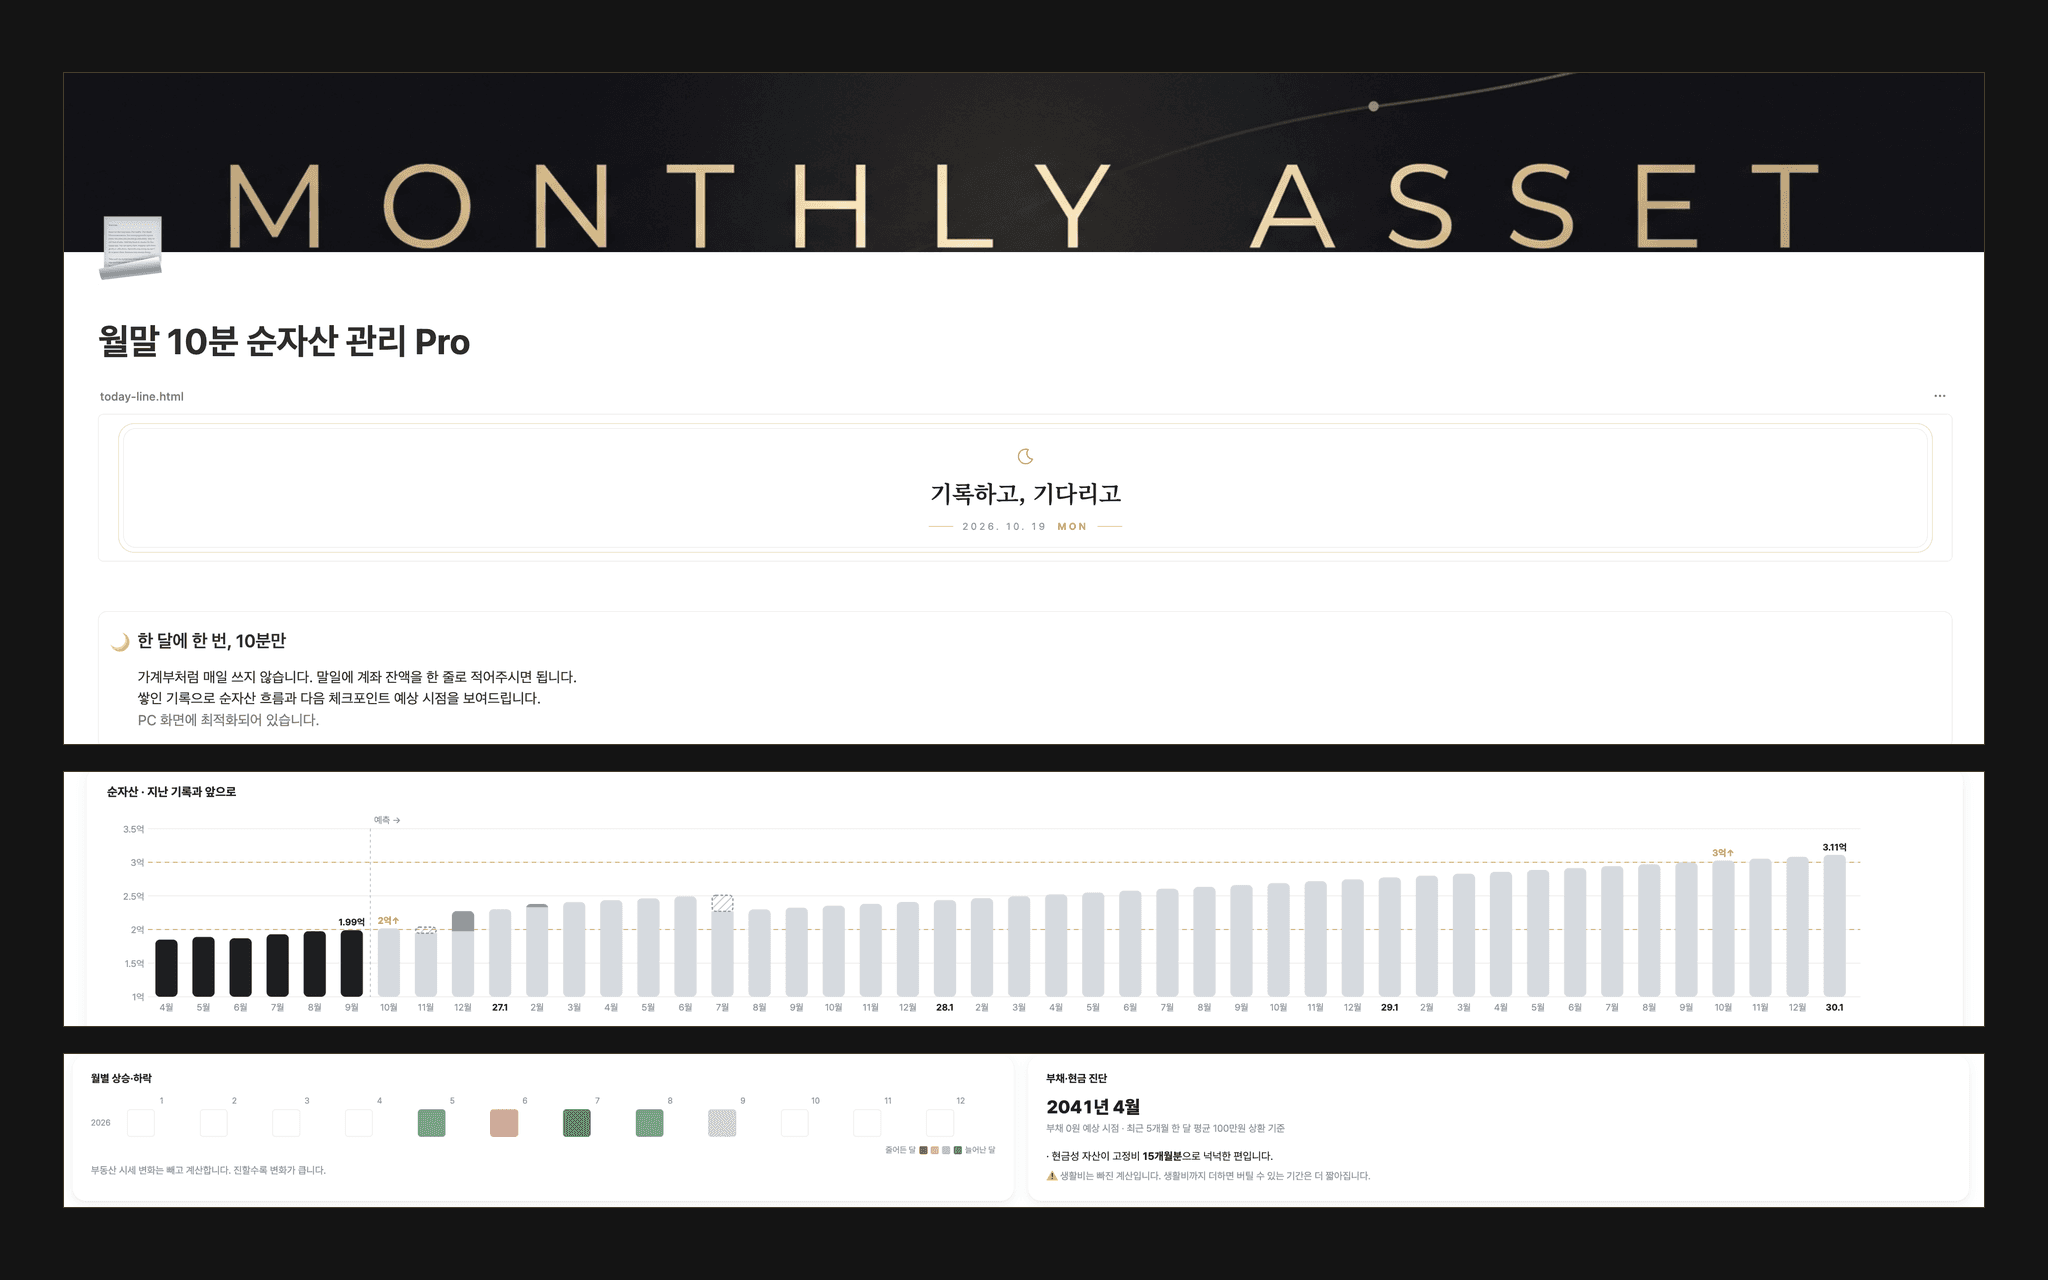Click the bar with the hatched top above 2.5억
This screenshot has height=1280, width=2048.
[722, 946]
